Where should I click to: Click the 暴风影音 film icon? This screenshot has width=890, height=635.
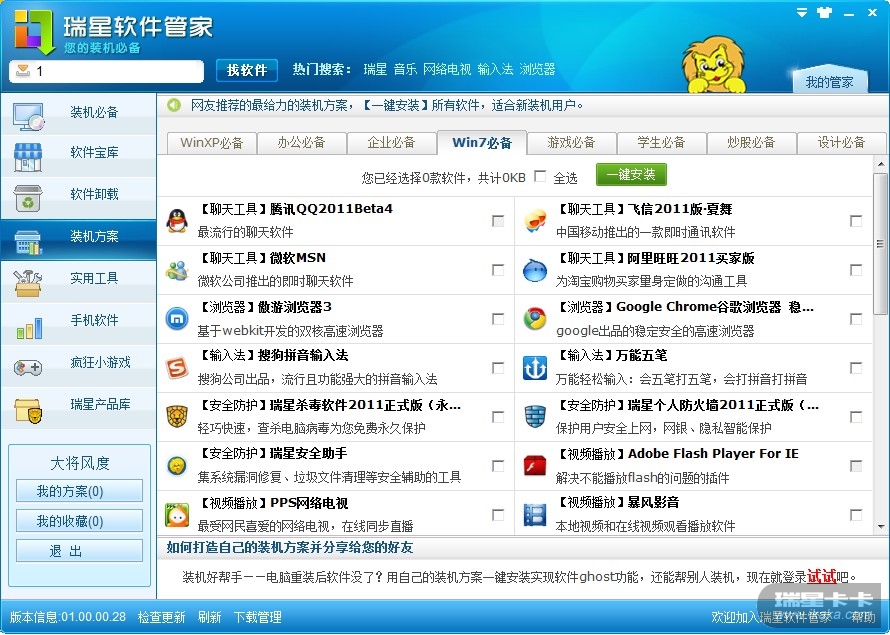pyautogui.click(x=535, y=515)
